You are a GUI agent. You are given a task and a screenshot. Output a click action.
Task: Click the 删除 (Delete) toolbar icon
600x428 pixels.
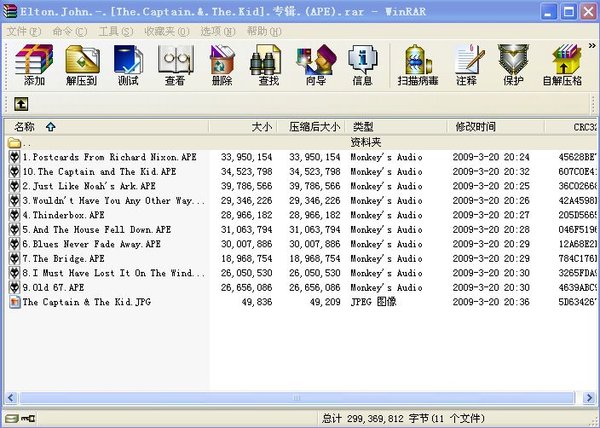point(222,65)
